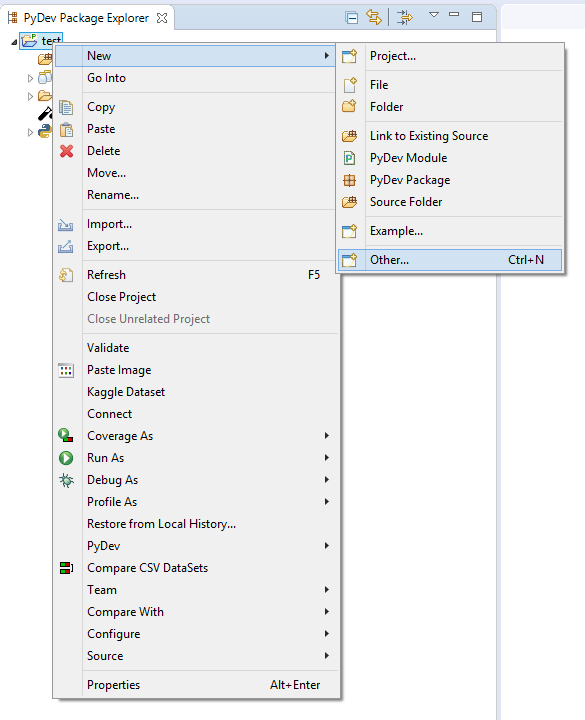Open the View Menu dropdown triangle
Viewport: 585px width, 720px height.
(x=433, y=15)
